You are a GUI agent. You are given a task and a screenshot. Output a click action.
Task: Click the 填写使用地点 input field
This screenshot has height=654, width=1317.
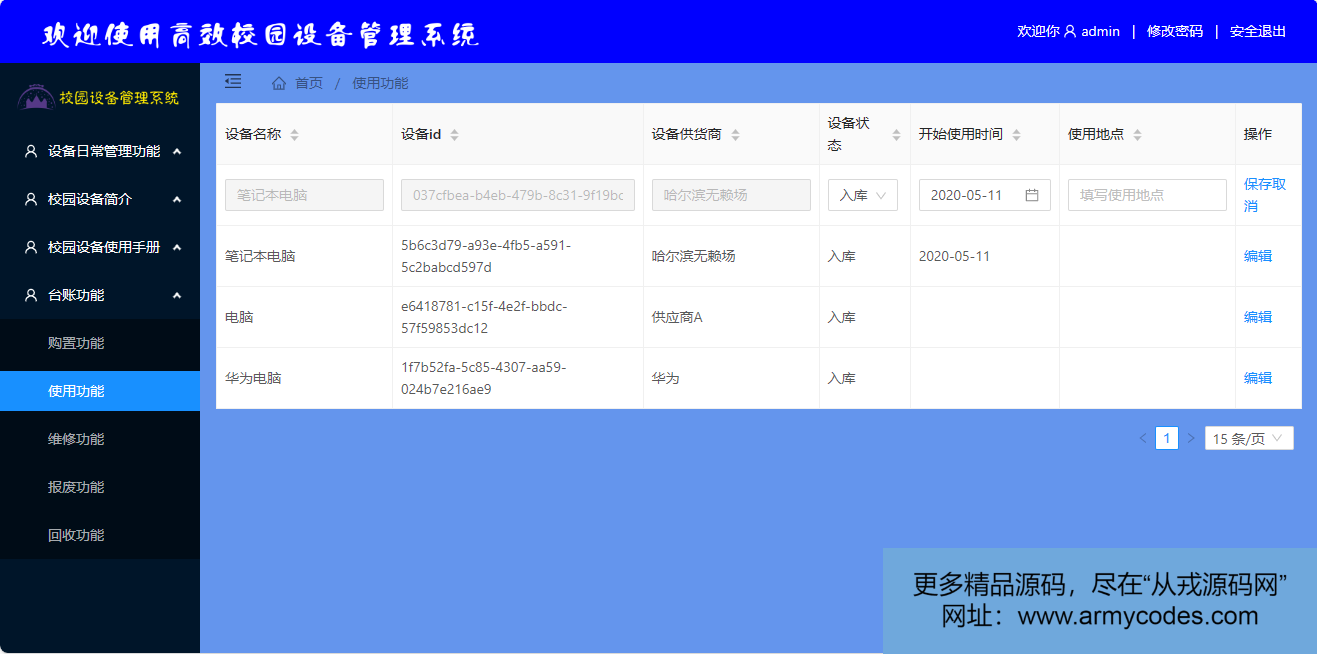1146,195
